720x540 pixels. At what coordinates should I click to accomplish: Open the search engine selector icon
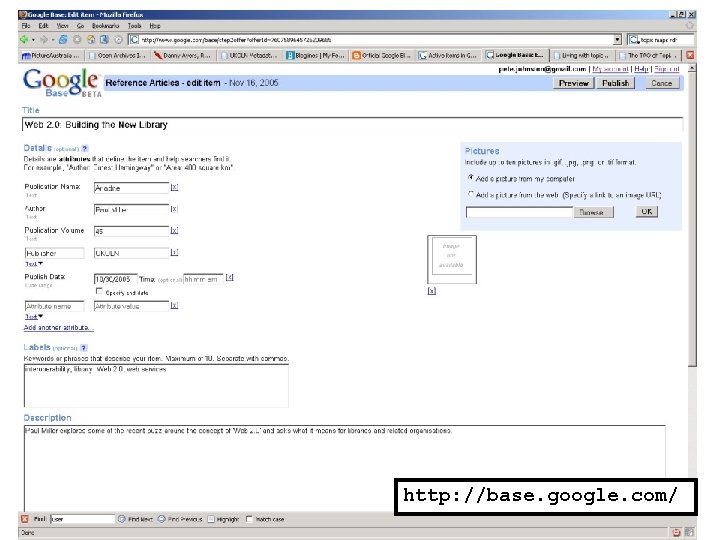[x=634, y=40]
